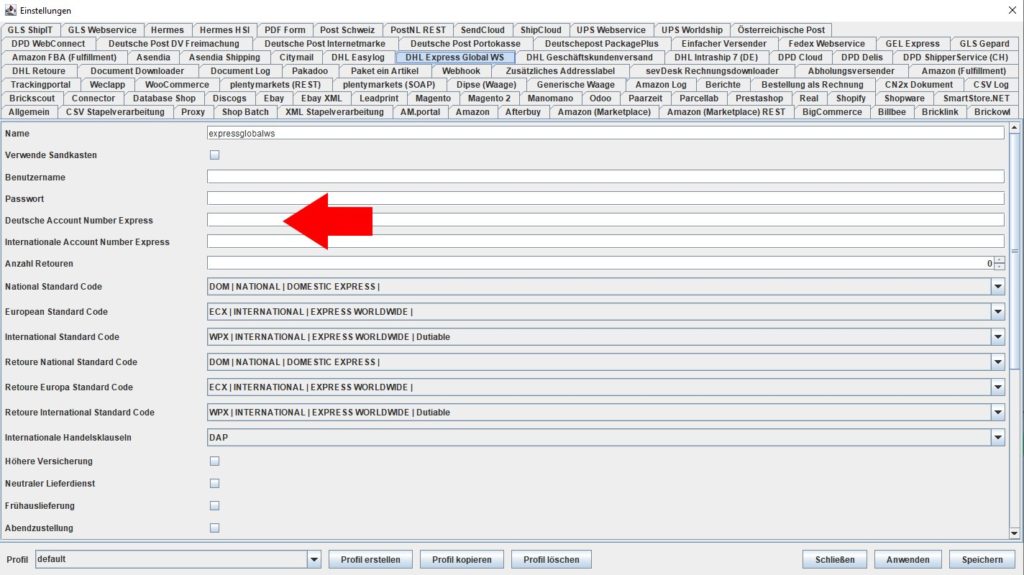Switch to WooCommerce tab
1024x575 pixels.
point(177,85)
